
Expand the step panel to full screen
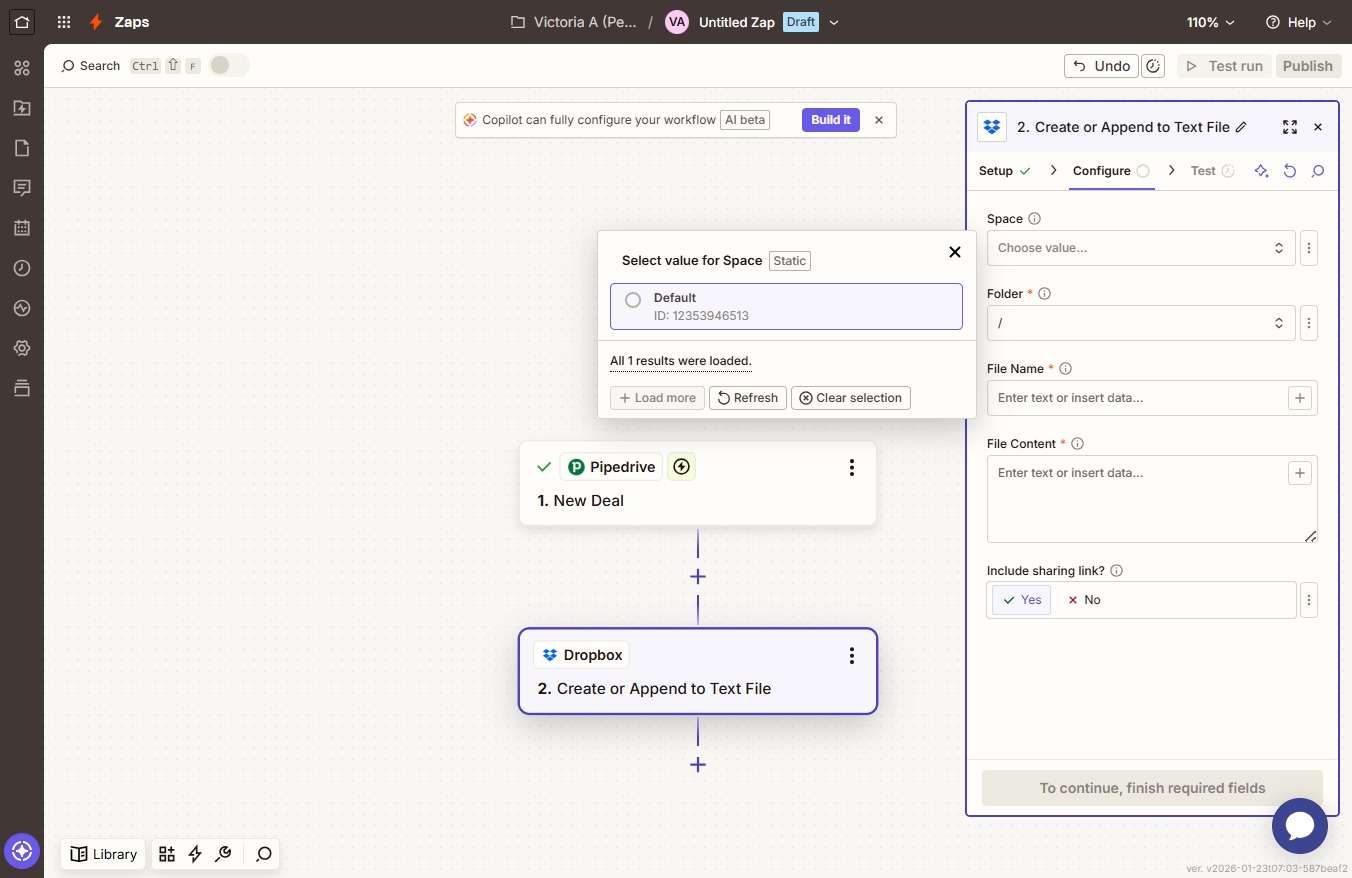[1290, 127]
